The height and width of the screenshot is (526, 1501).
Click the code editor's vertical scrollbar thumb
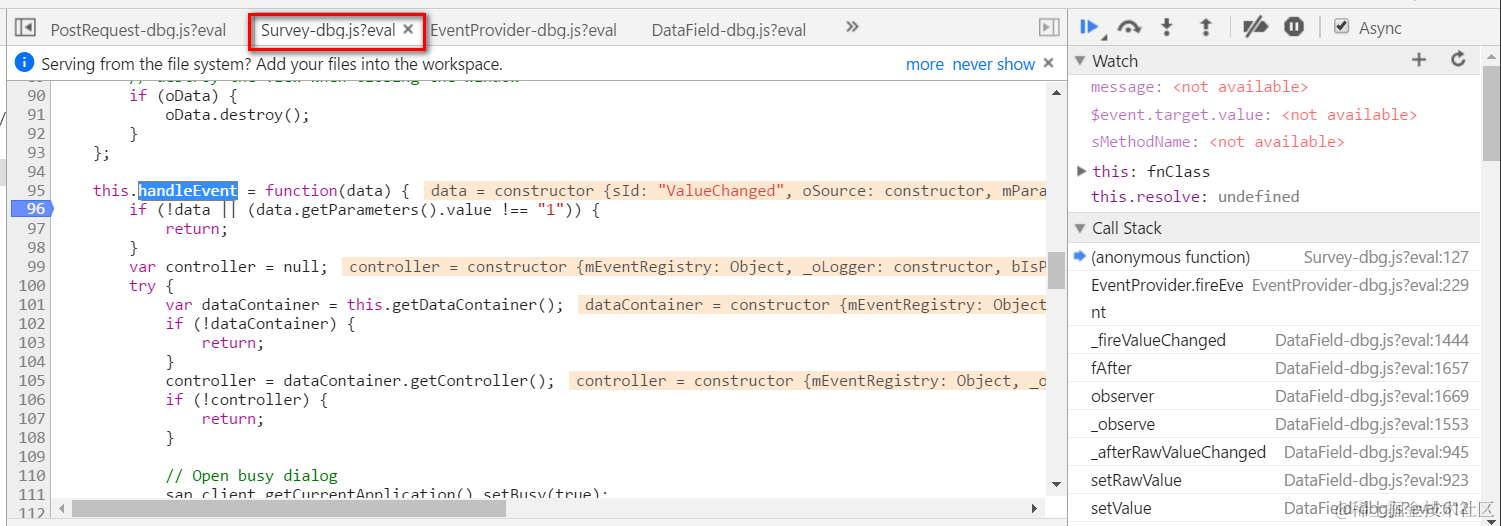click(x=1056, y=270)
